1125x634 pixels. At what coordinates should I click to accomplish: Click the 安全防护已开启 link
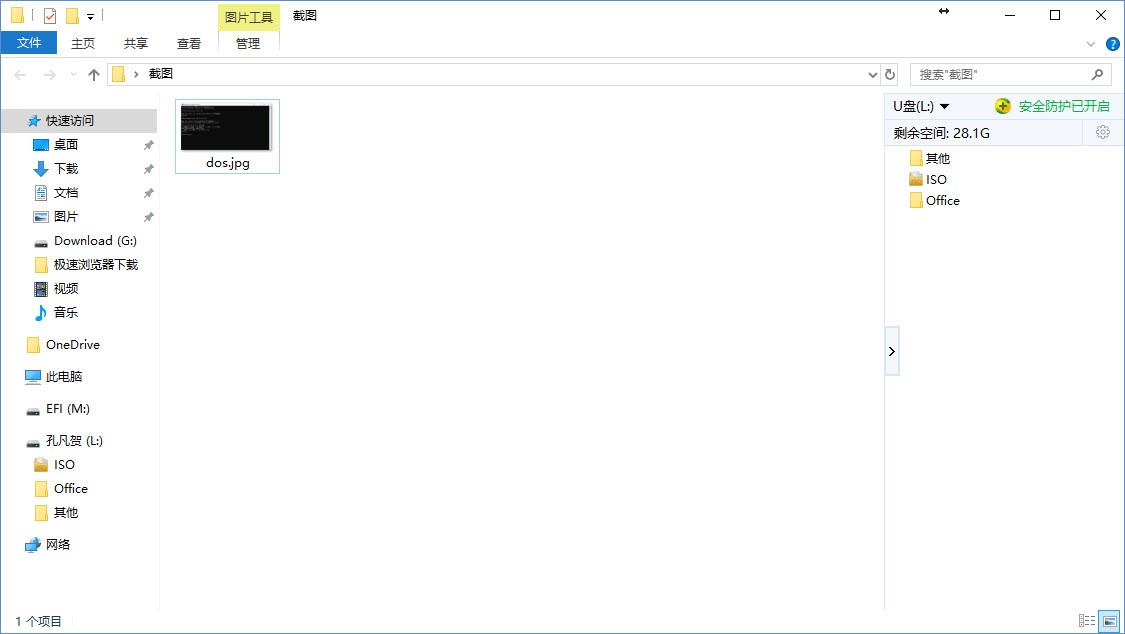click(x=1063, y=106)
